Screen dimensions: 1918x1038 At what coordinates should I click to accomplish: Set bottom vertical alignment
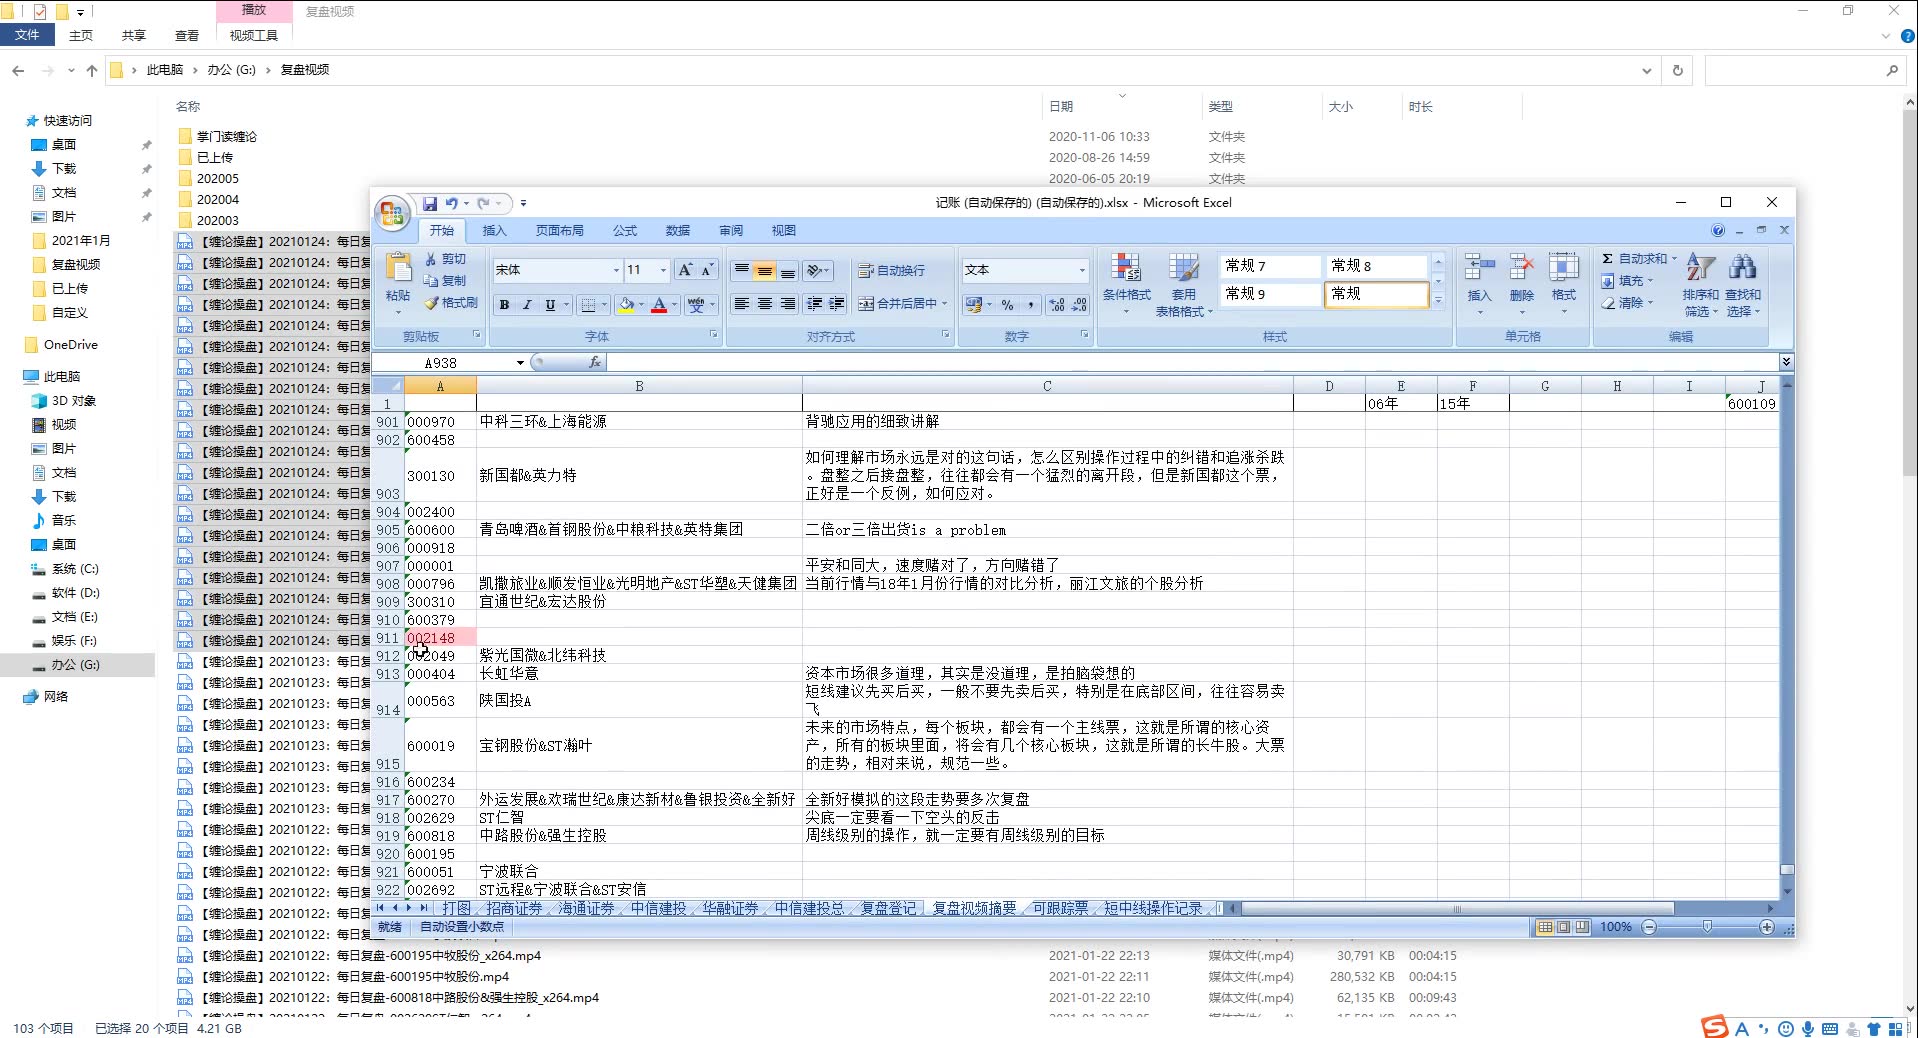click(x=787, y=270)
